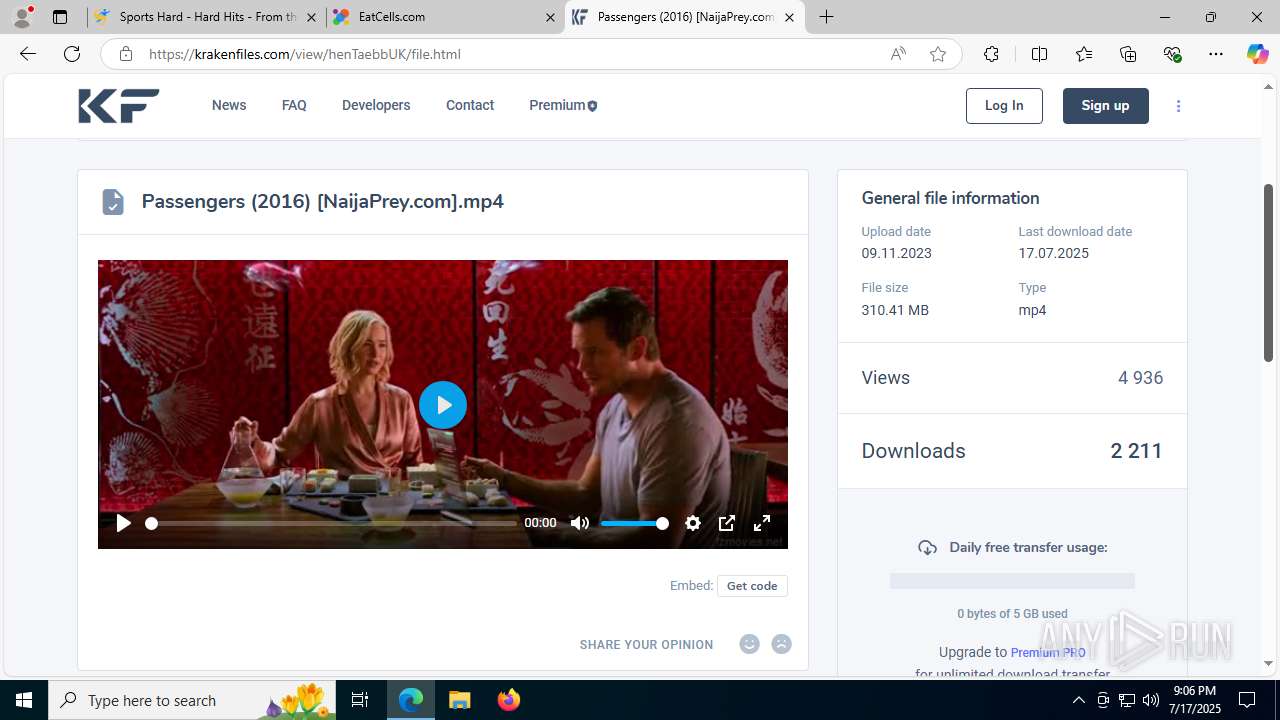Screen dimensions: 1280x720
Task: Select the Passengers (2016) tab
Action: coord(685,17)
